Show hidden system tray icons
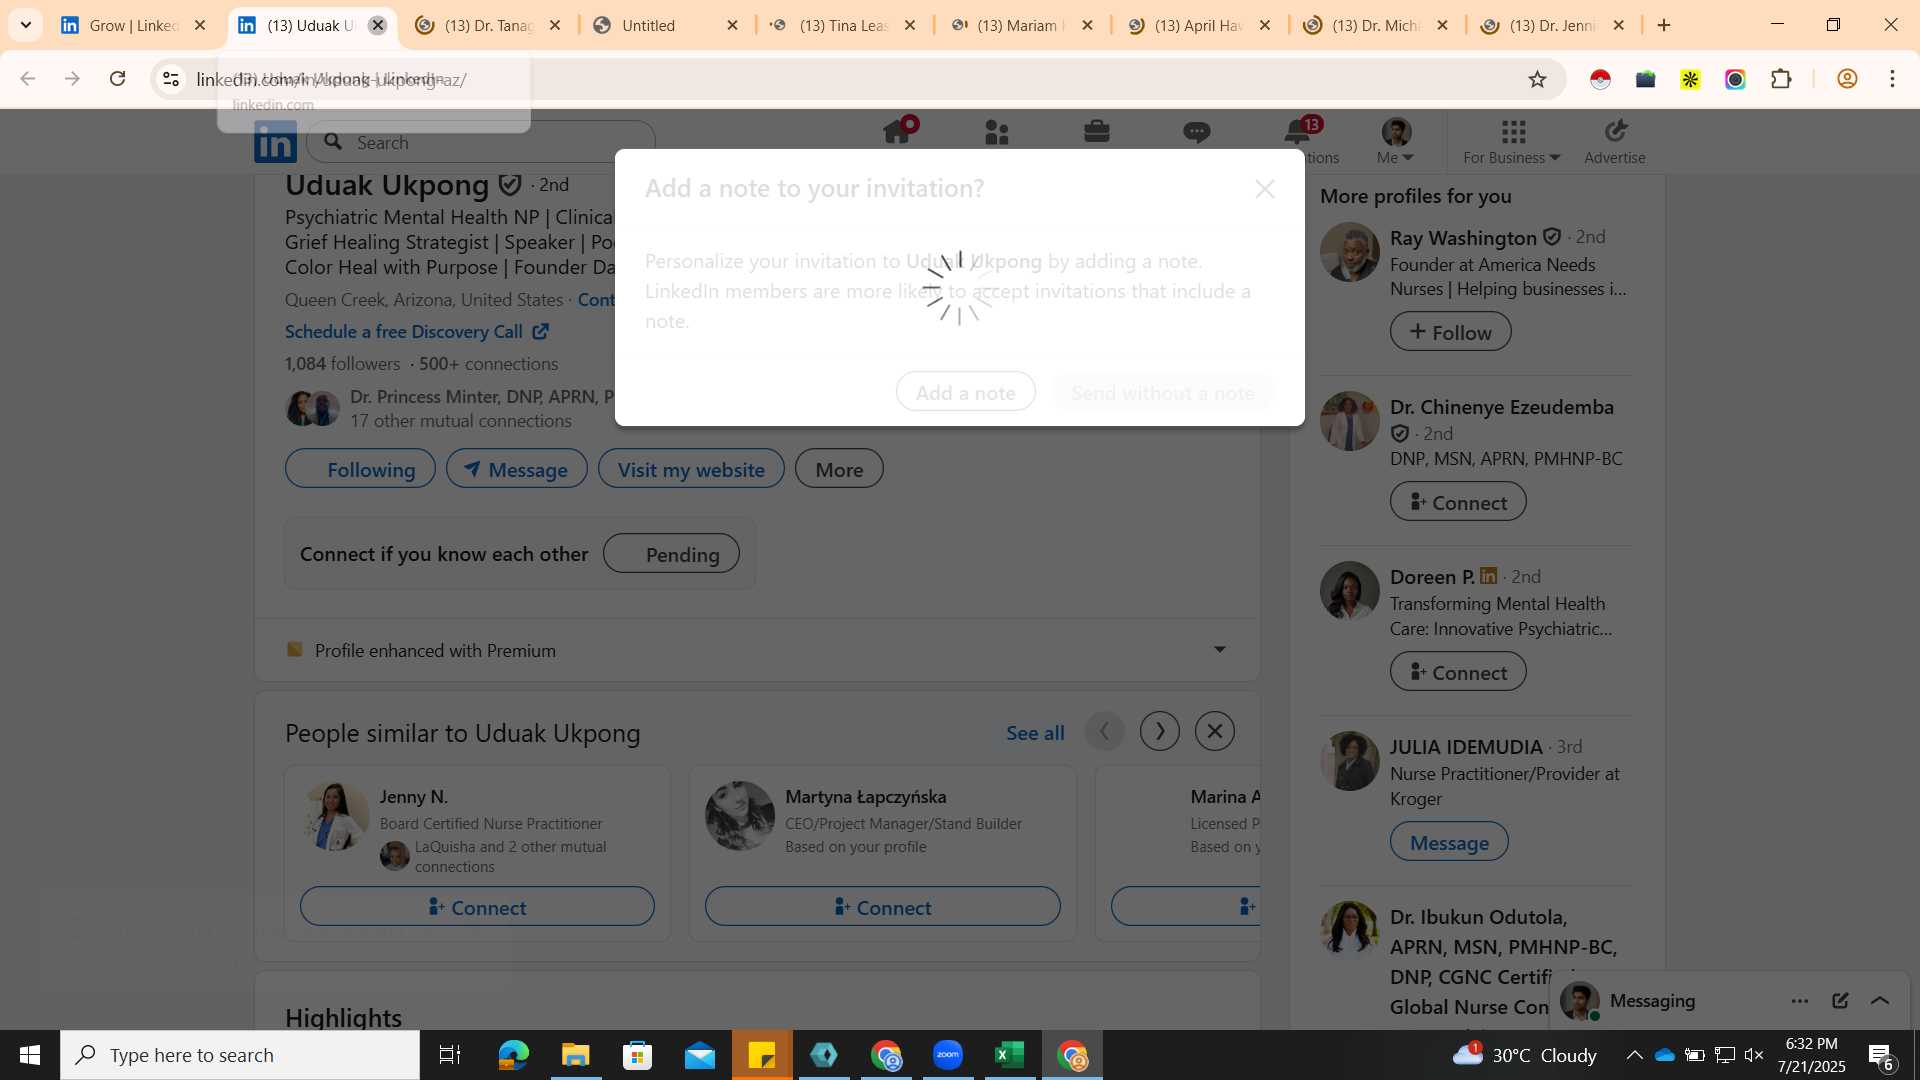Viewport: 1920px width, 1080px height. coord(1634,1055)
